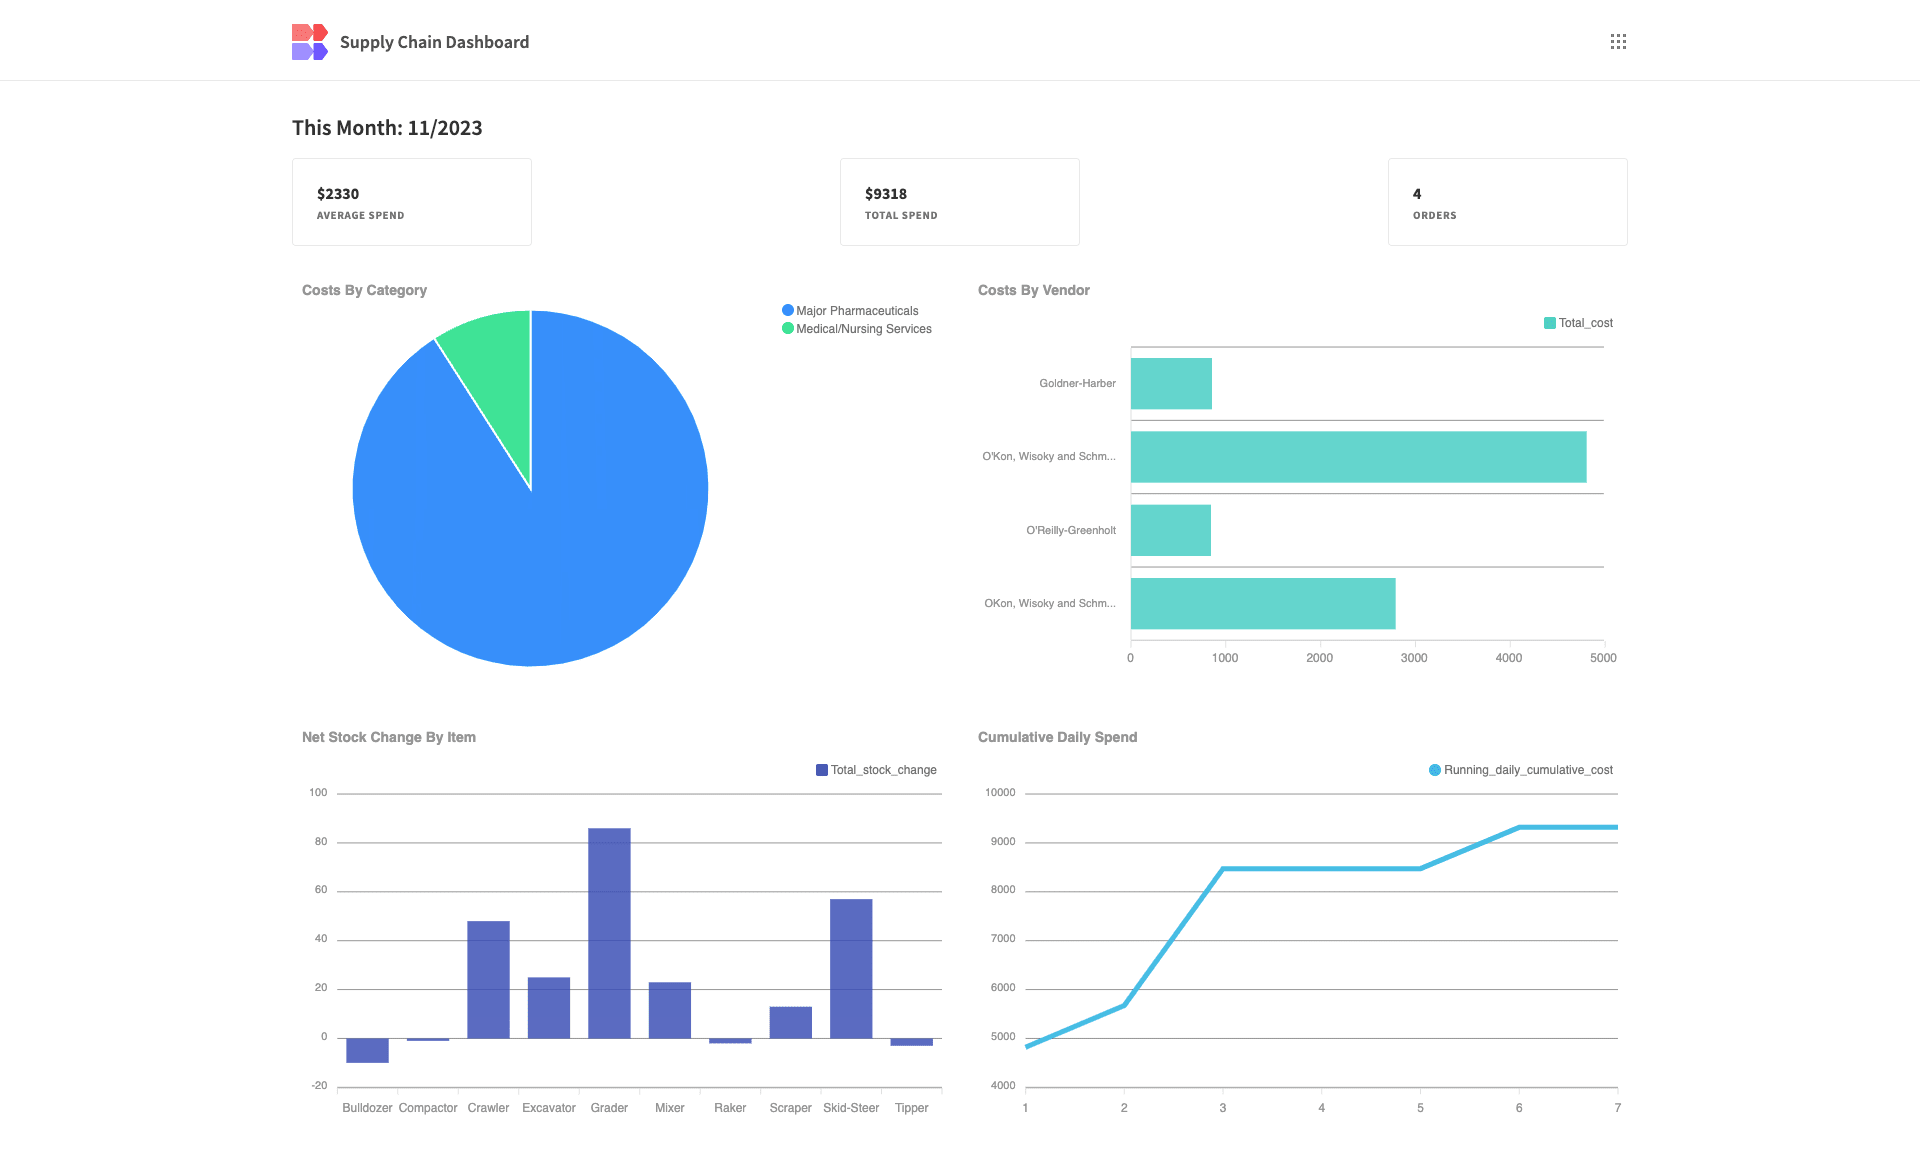Open the apps grid menu icon
The height and width of the screenshot is (1172, 1920).
pyautogui.click(x=1618, y=42)
